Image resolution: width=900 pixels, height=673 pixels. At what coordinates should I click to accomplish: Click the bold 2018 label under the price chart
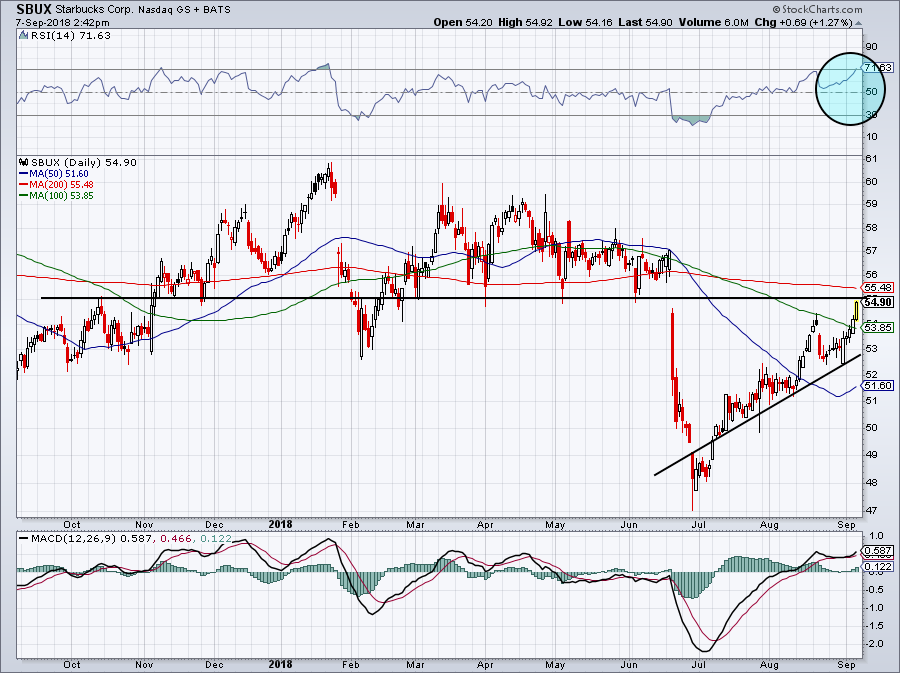(x=280, y=524)
